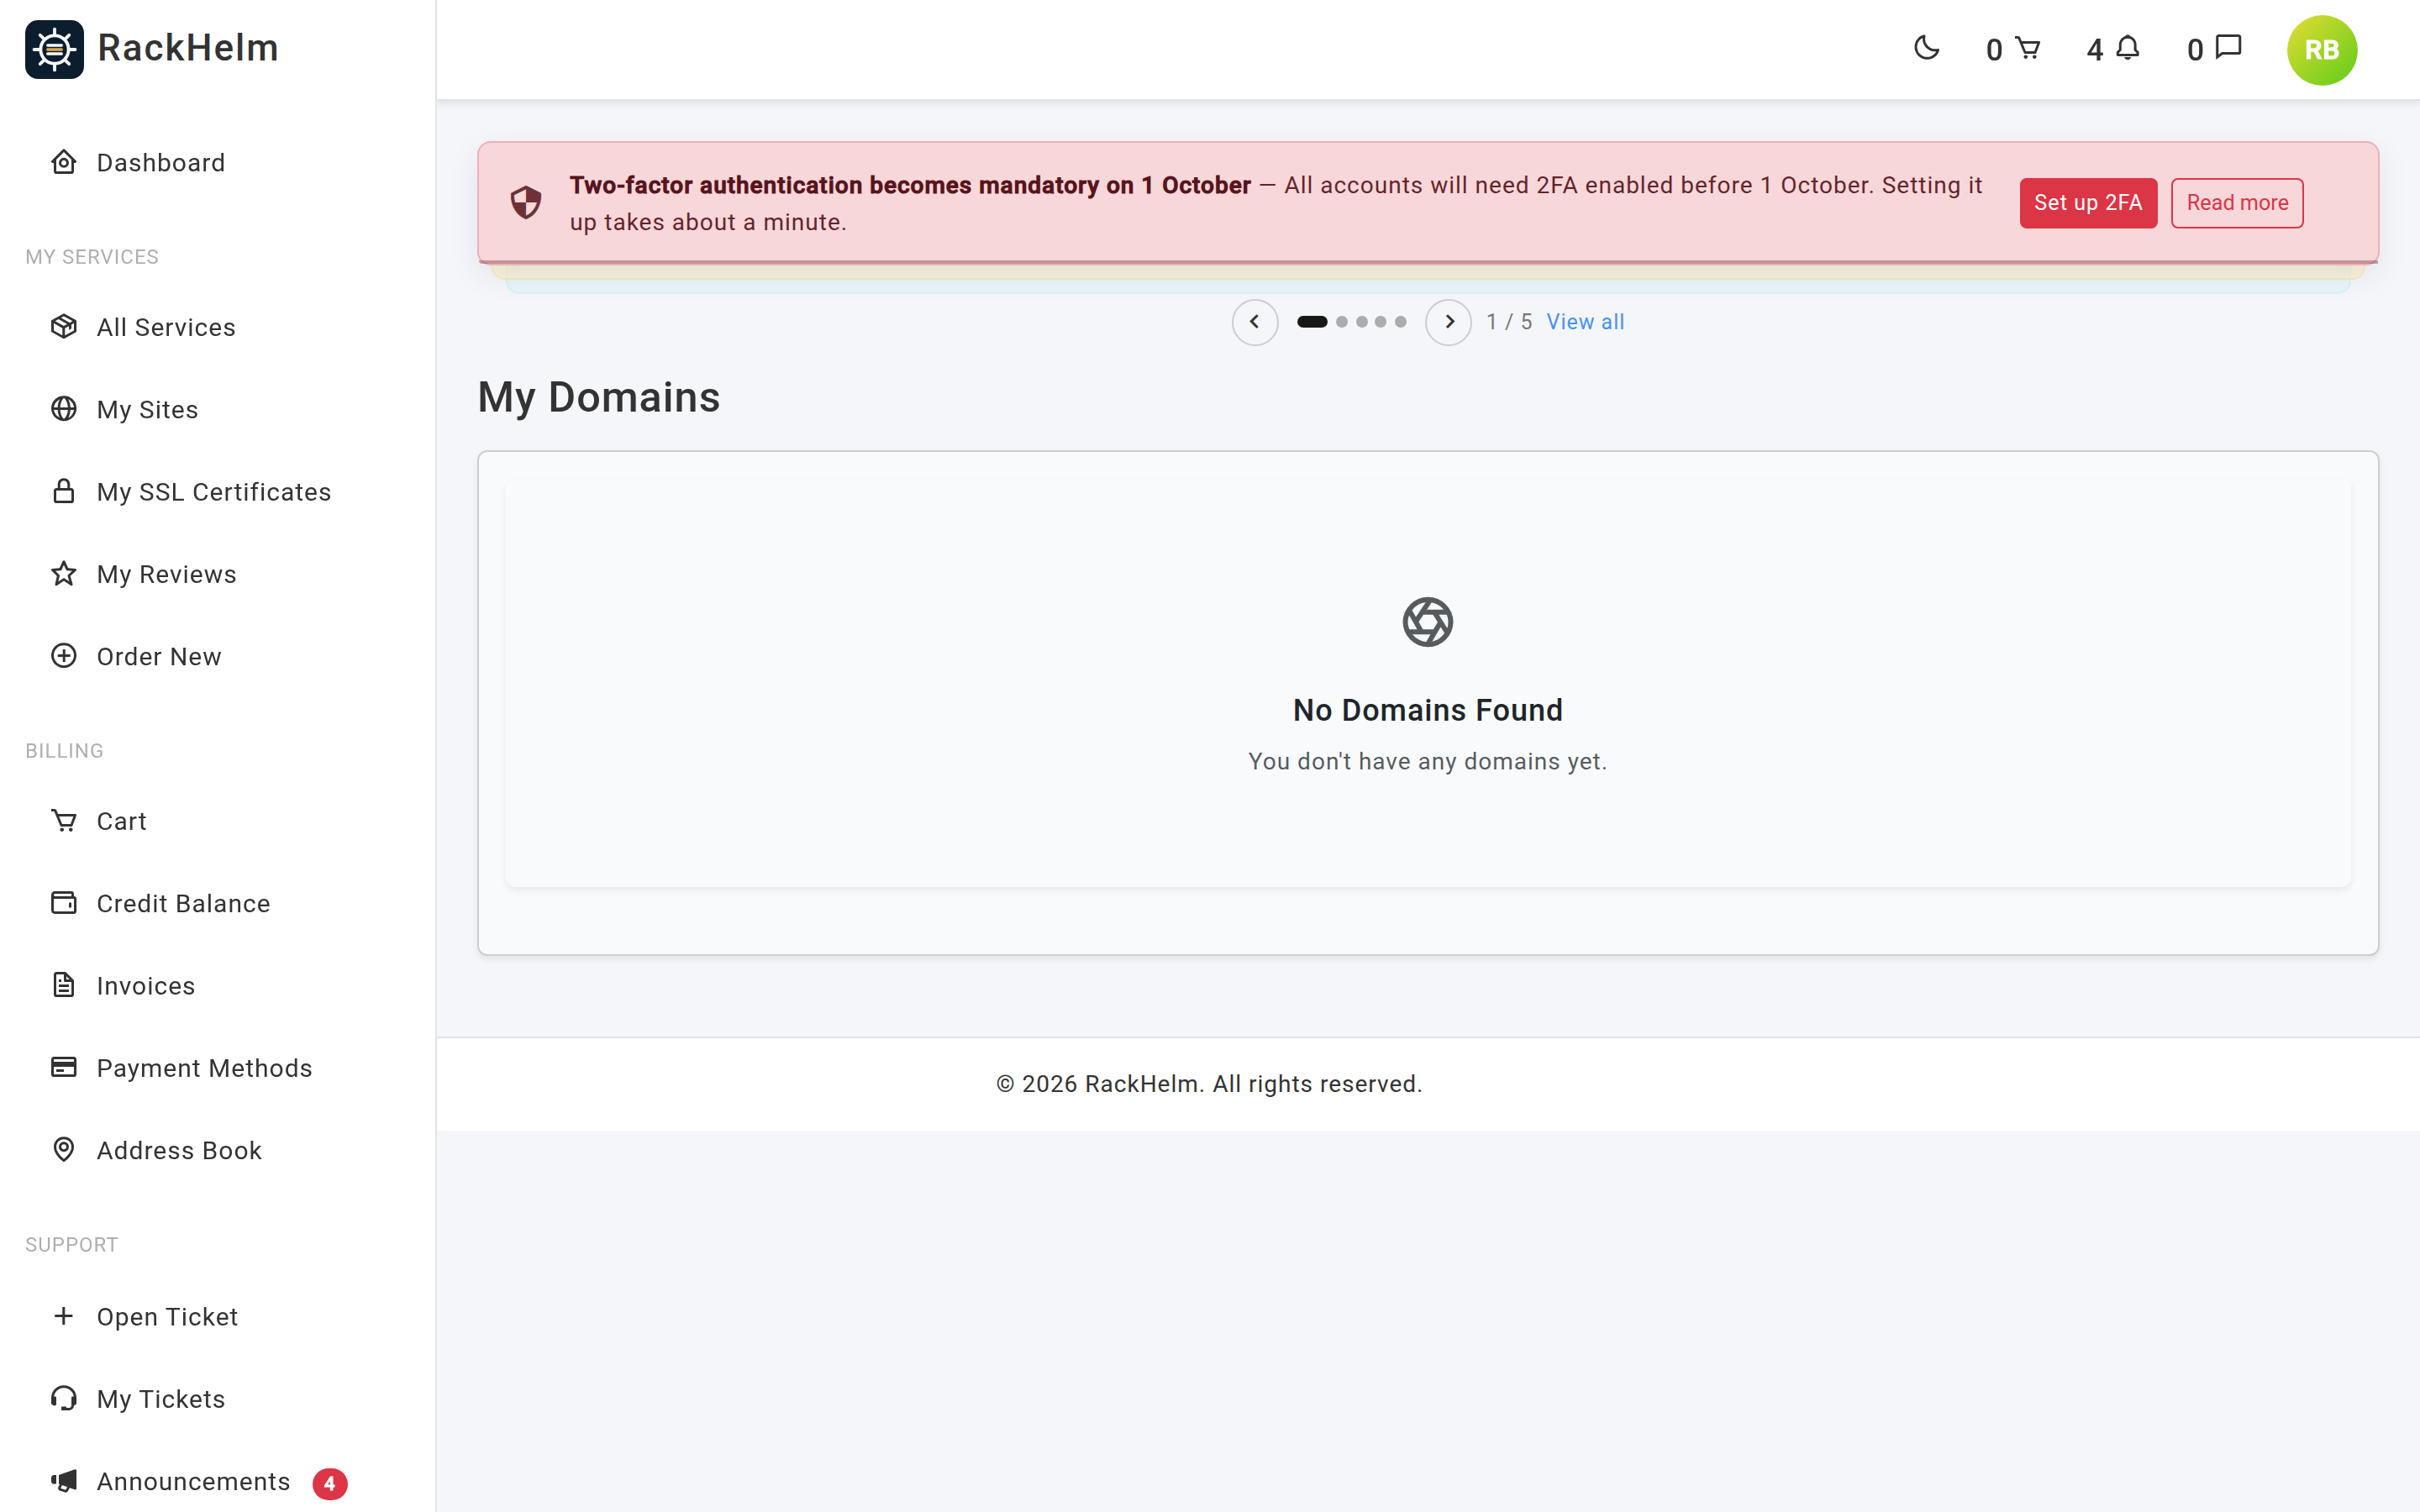
Task: Click the Dashboard home icon
Action: (x=64, y=162)
